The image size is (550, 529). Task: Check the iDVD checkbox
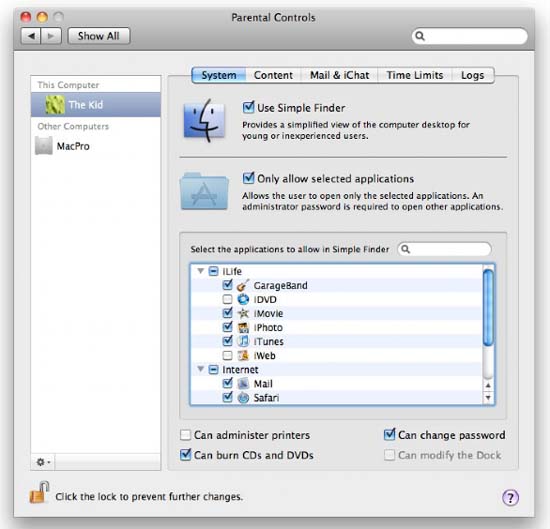[x=228, y=299]
